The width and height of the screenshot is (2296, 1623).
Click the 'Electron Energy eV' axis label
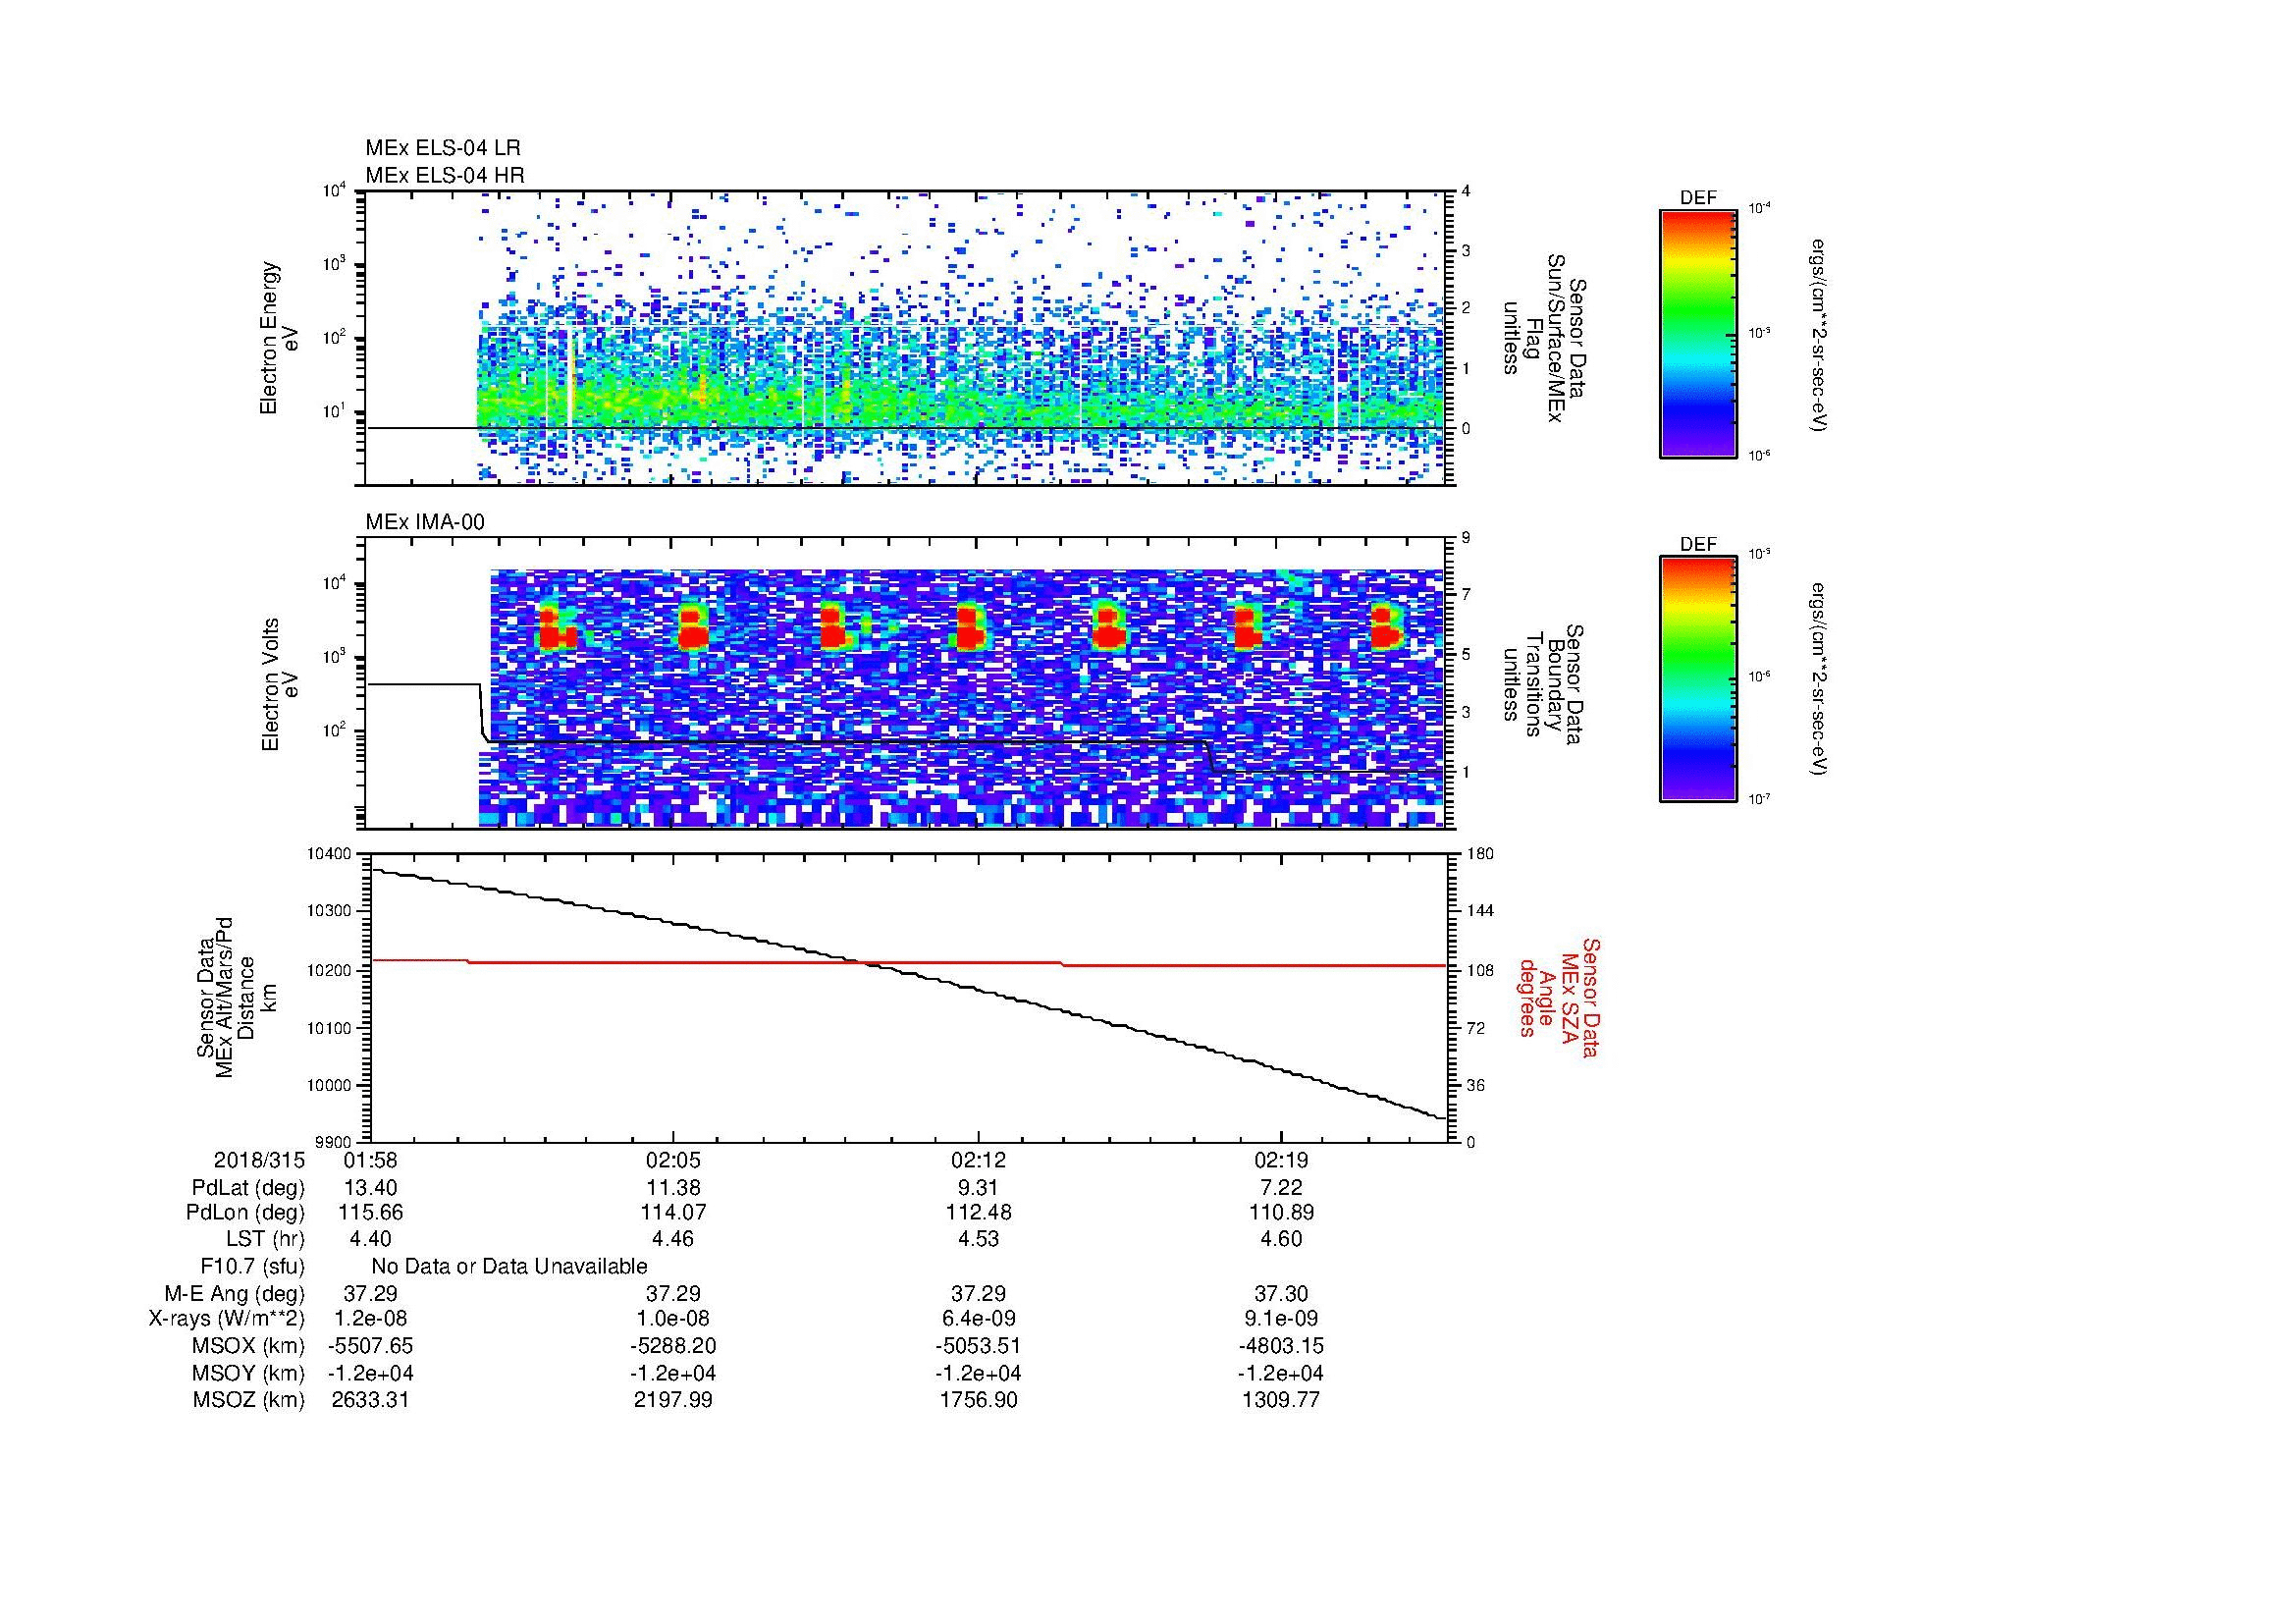[x=280, y=338]
